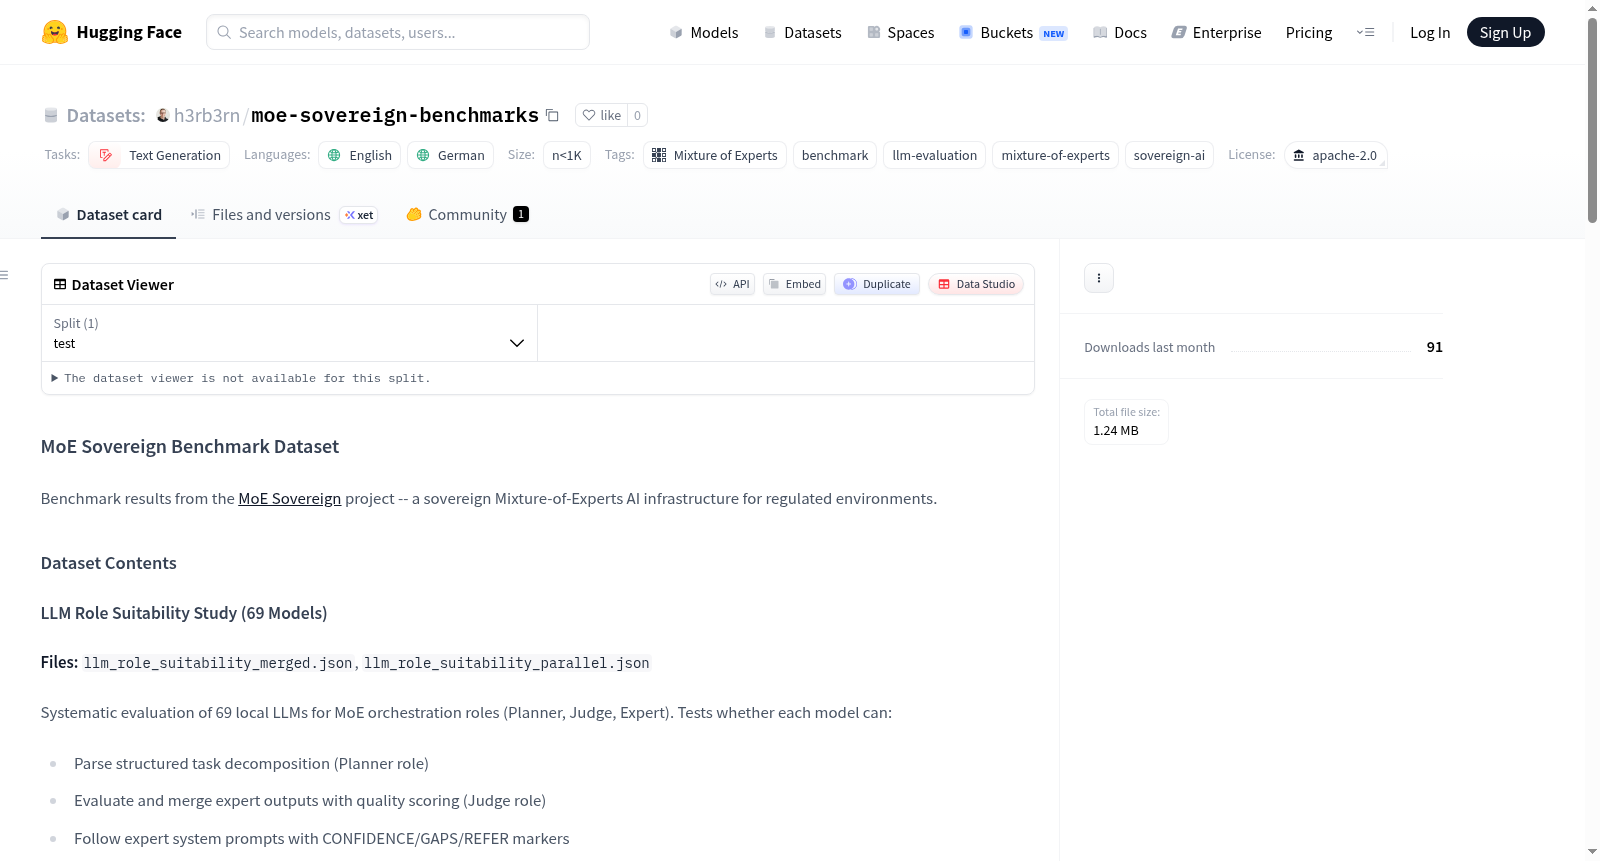The width and height of the screenshot is (1600, 861).
Task: Click the Duplicate button
Action: tap(877, 284)
